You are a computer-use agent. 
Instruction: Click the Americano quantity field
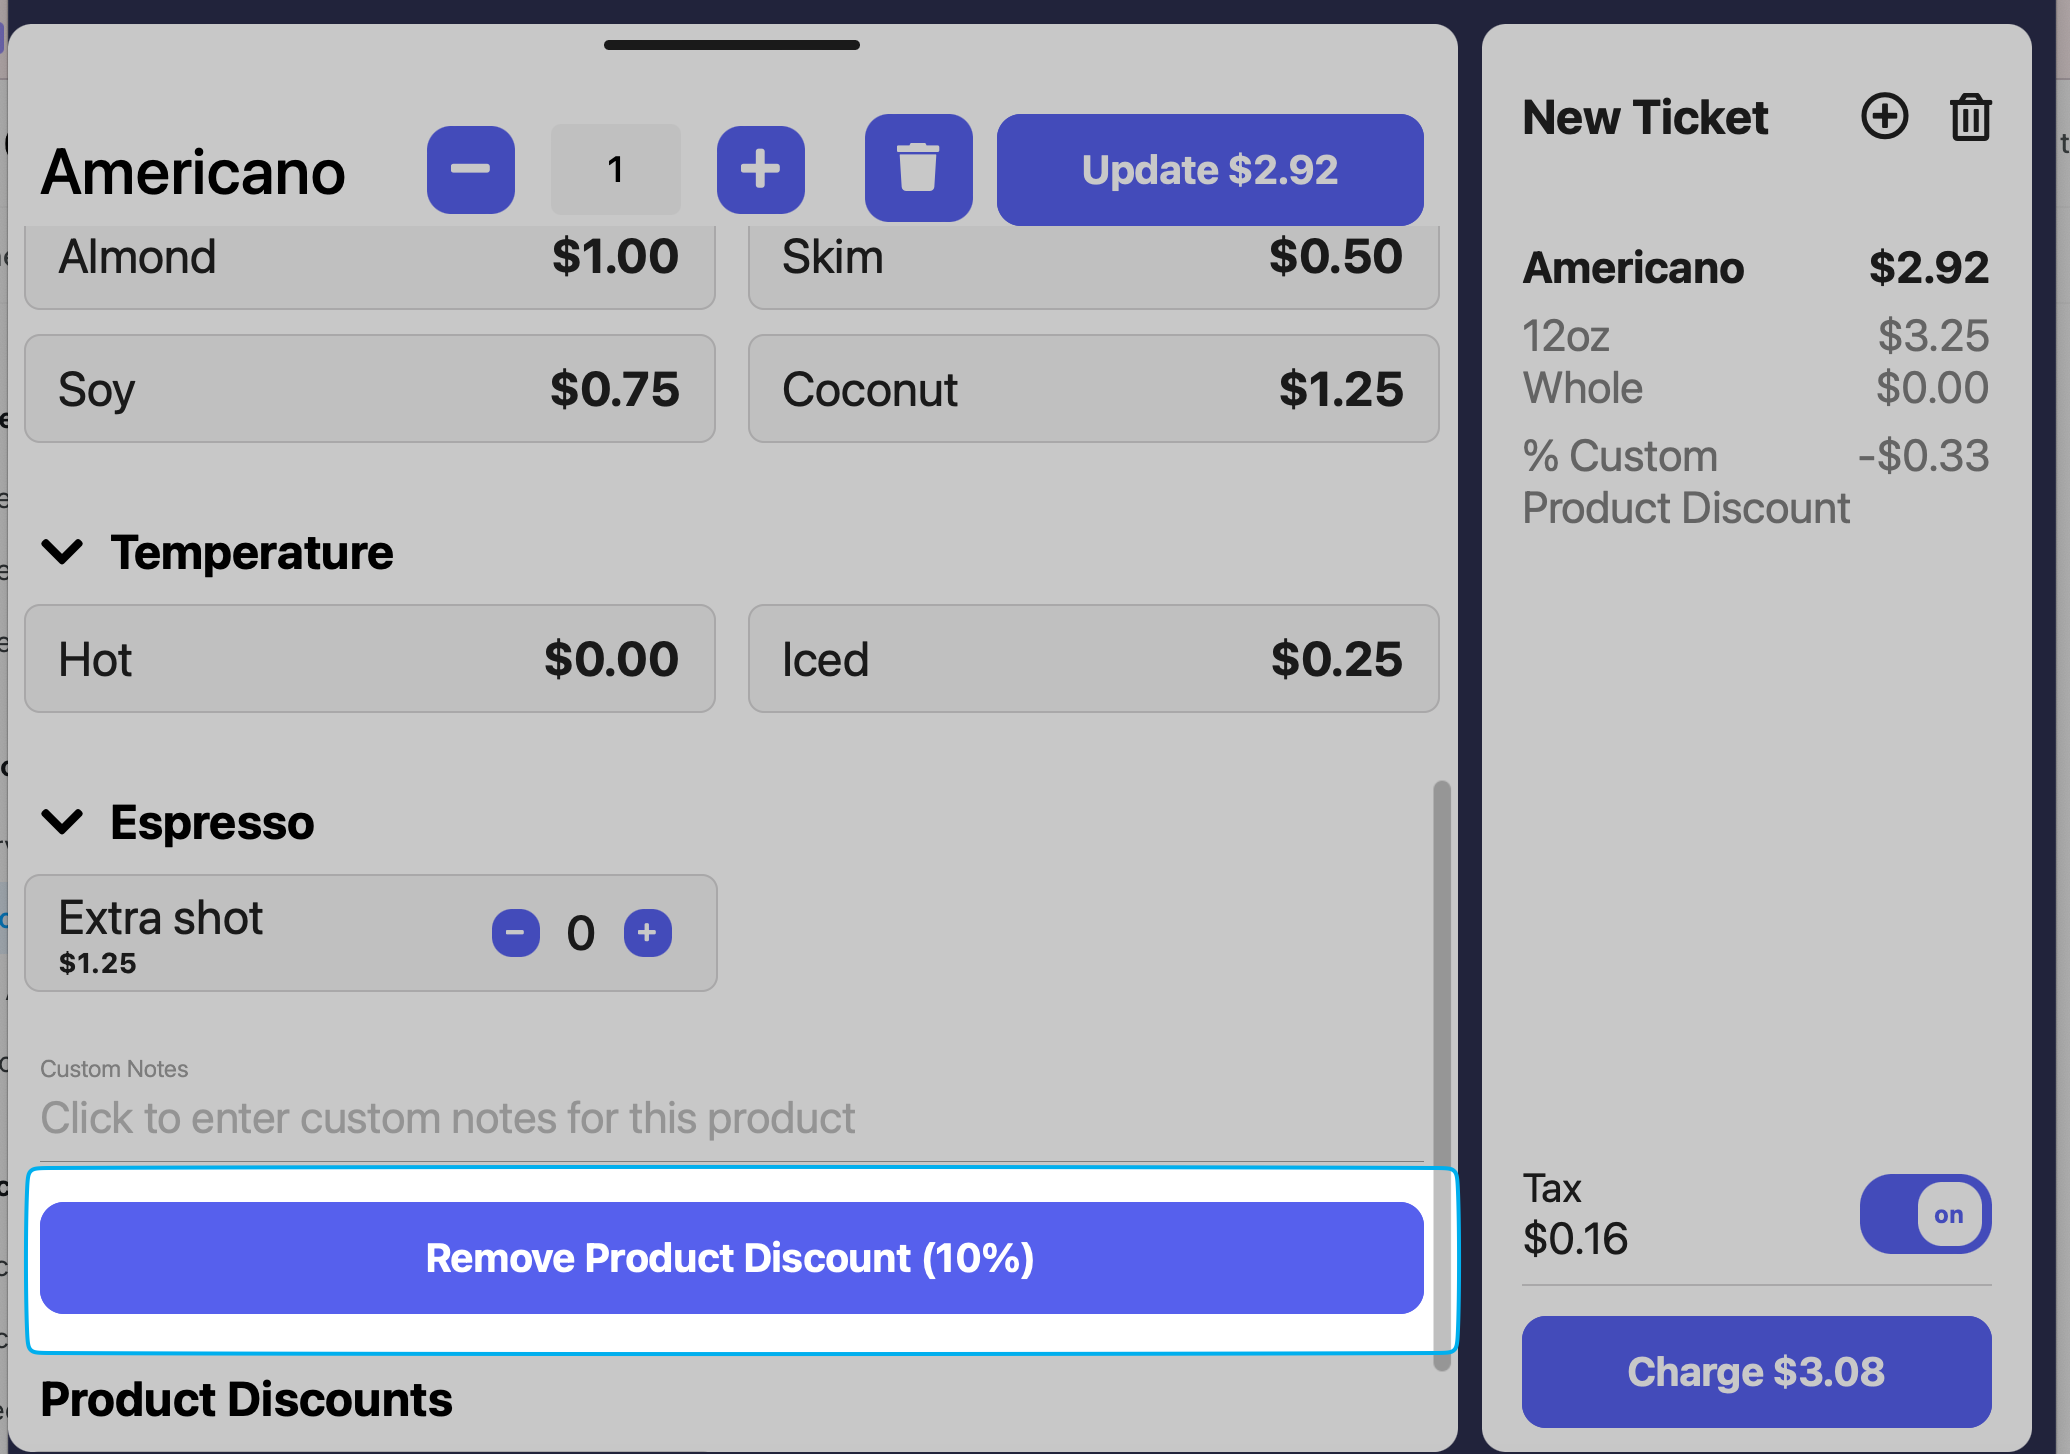[615, 169]
